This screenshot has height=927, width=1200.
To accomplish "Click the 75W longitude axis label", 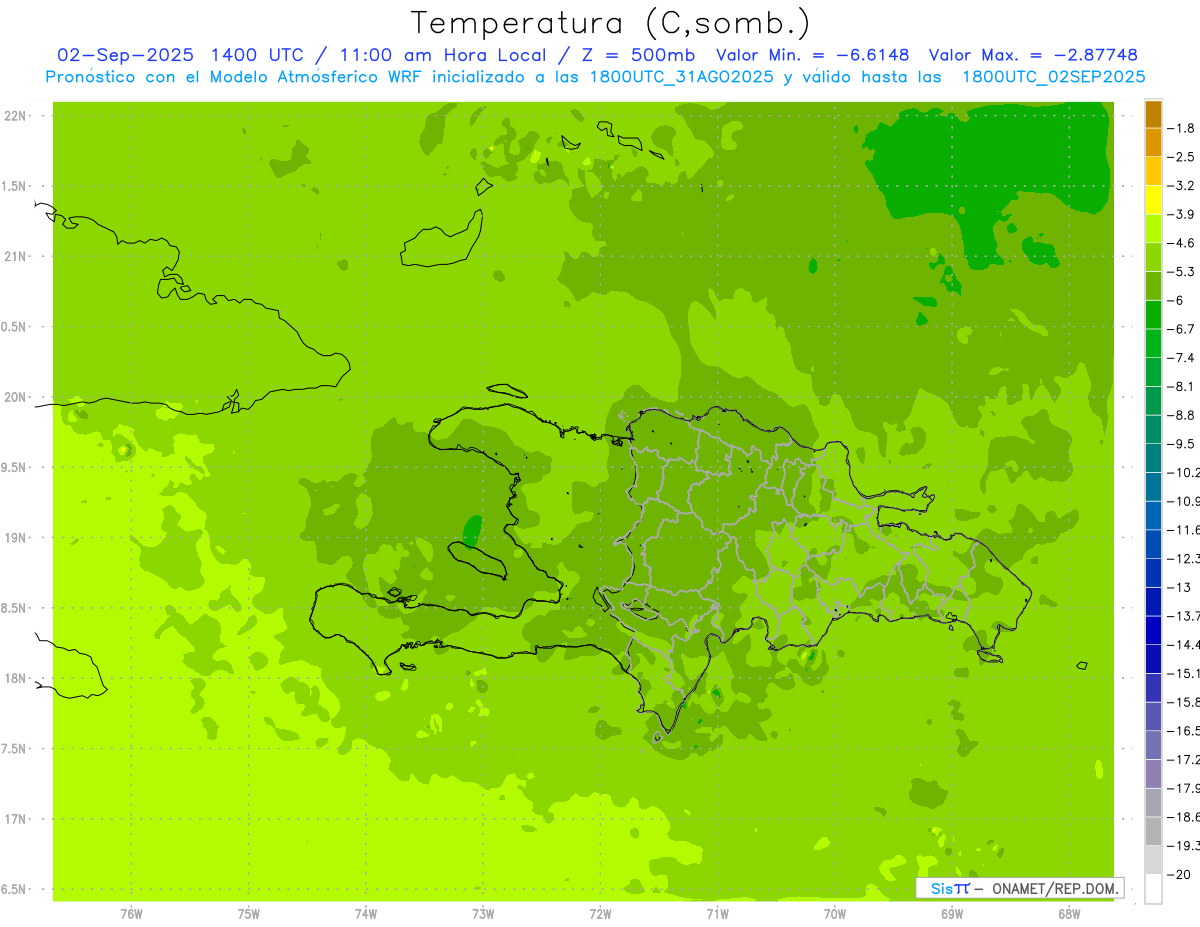I will click(x=249, y=913).
